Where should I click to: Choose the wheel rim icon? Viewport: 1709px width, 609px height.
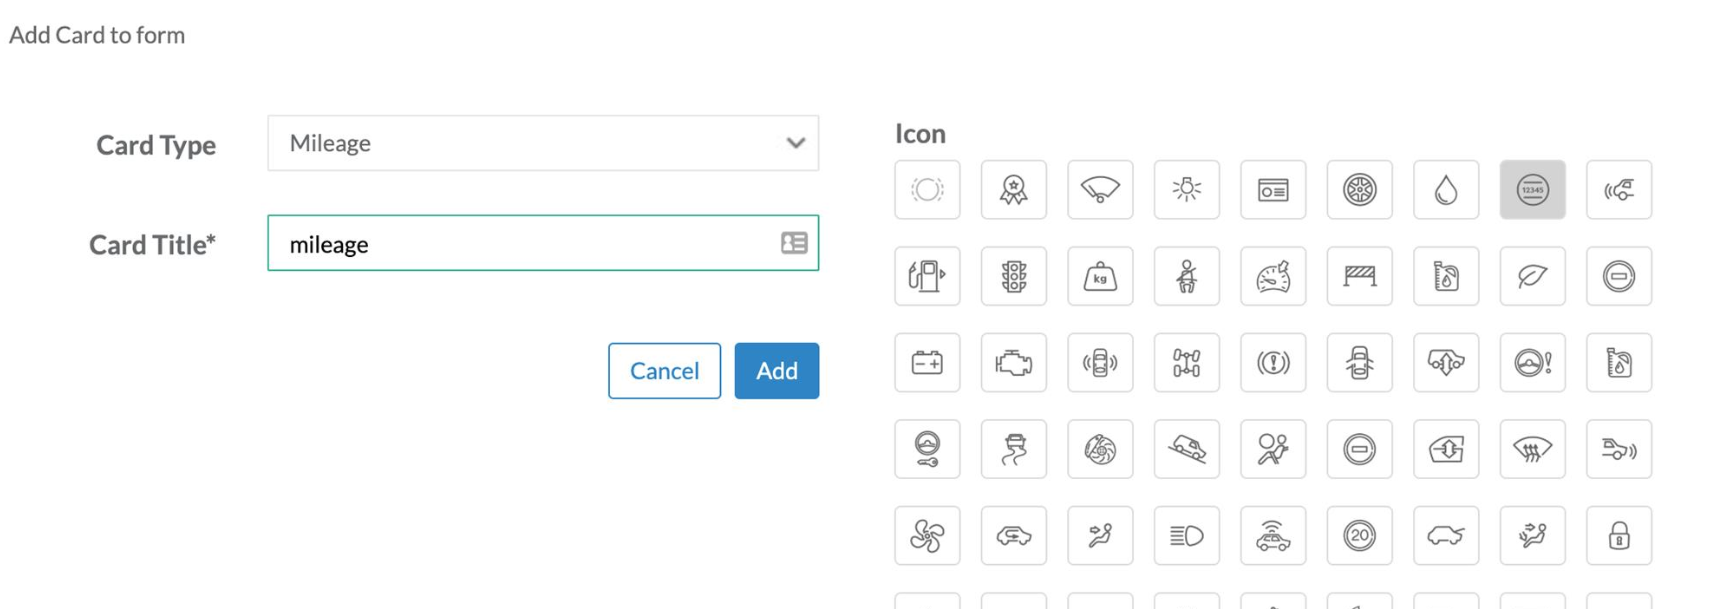click(x=1359, y=190)
